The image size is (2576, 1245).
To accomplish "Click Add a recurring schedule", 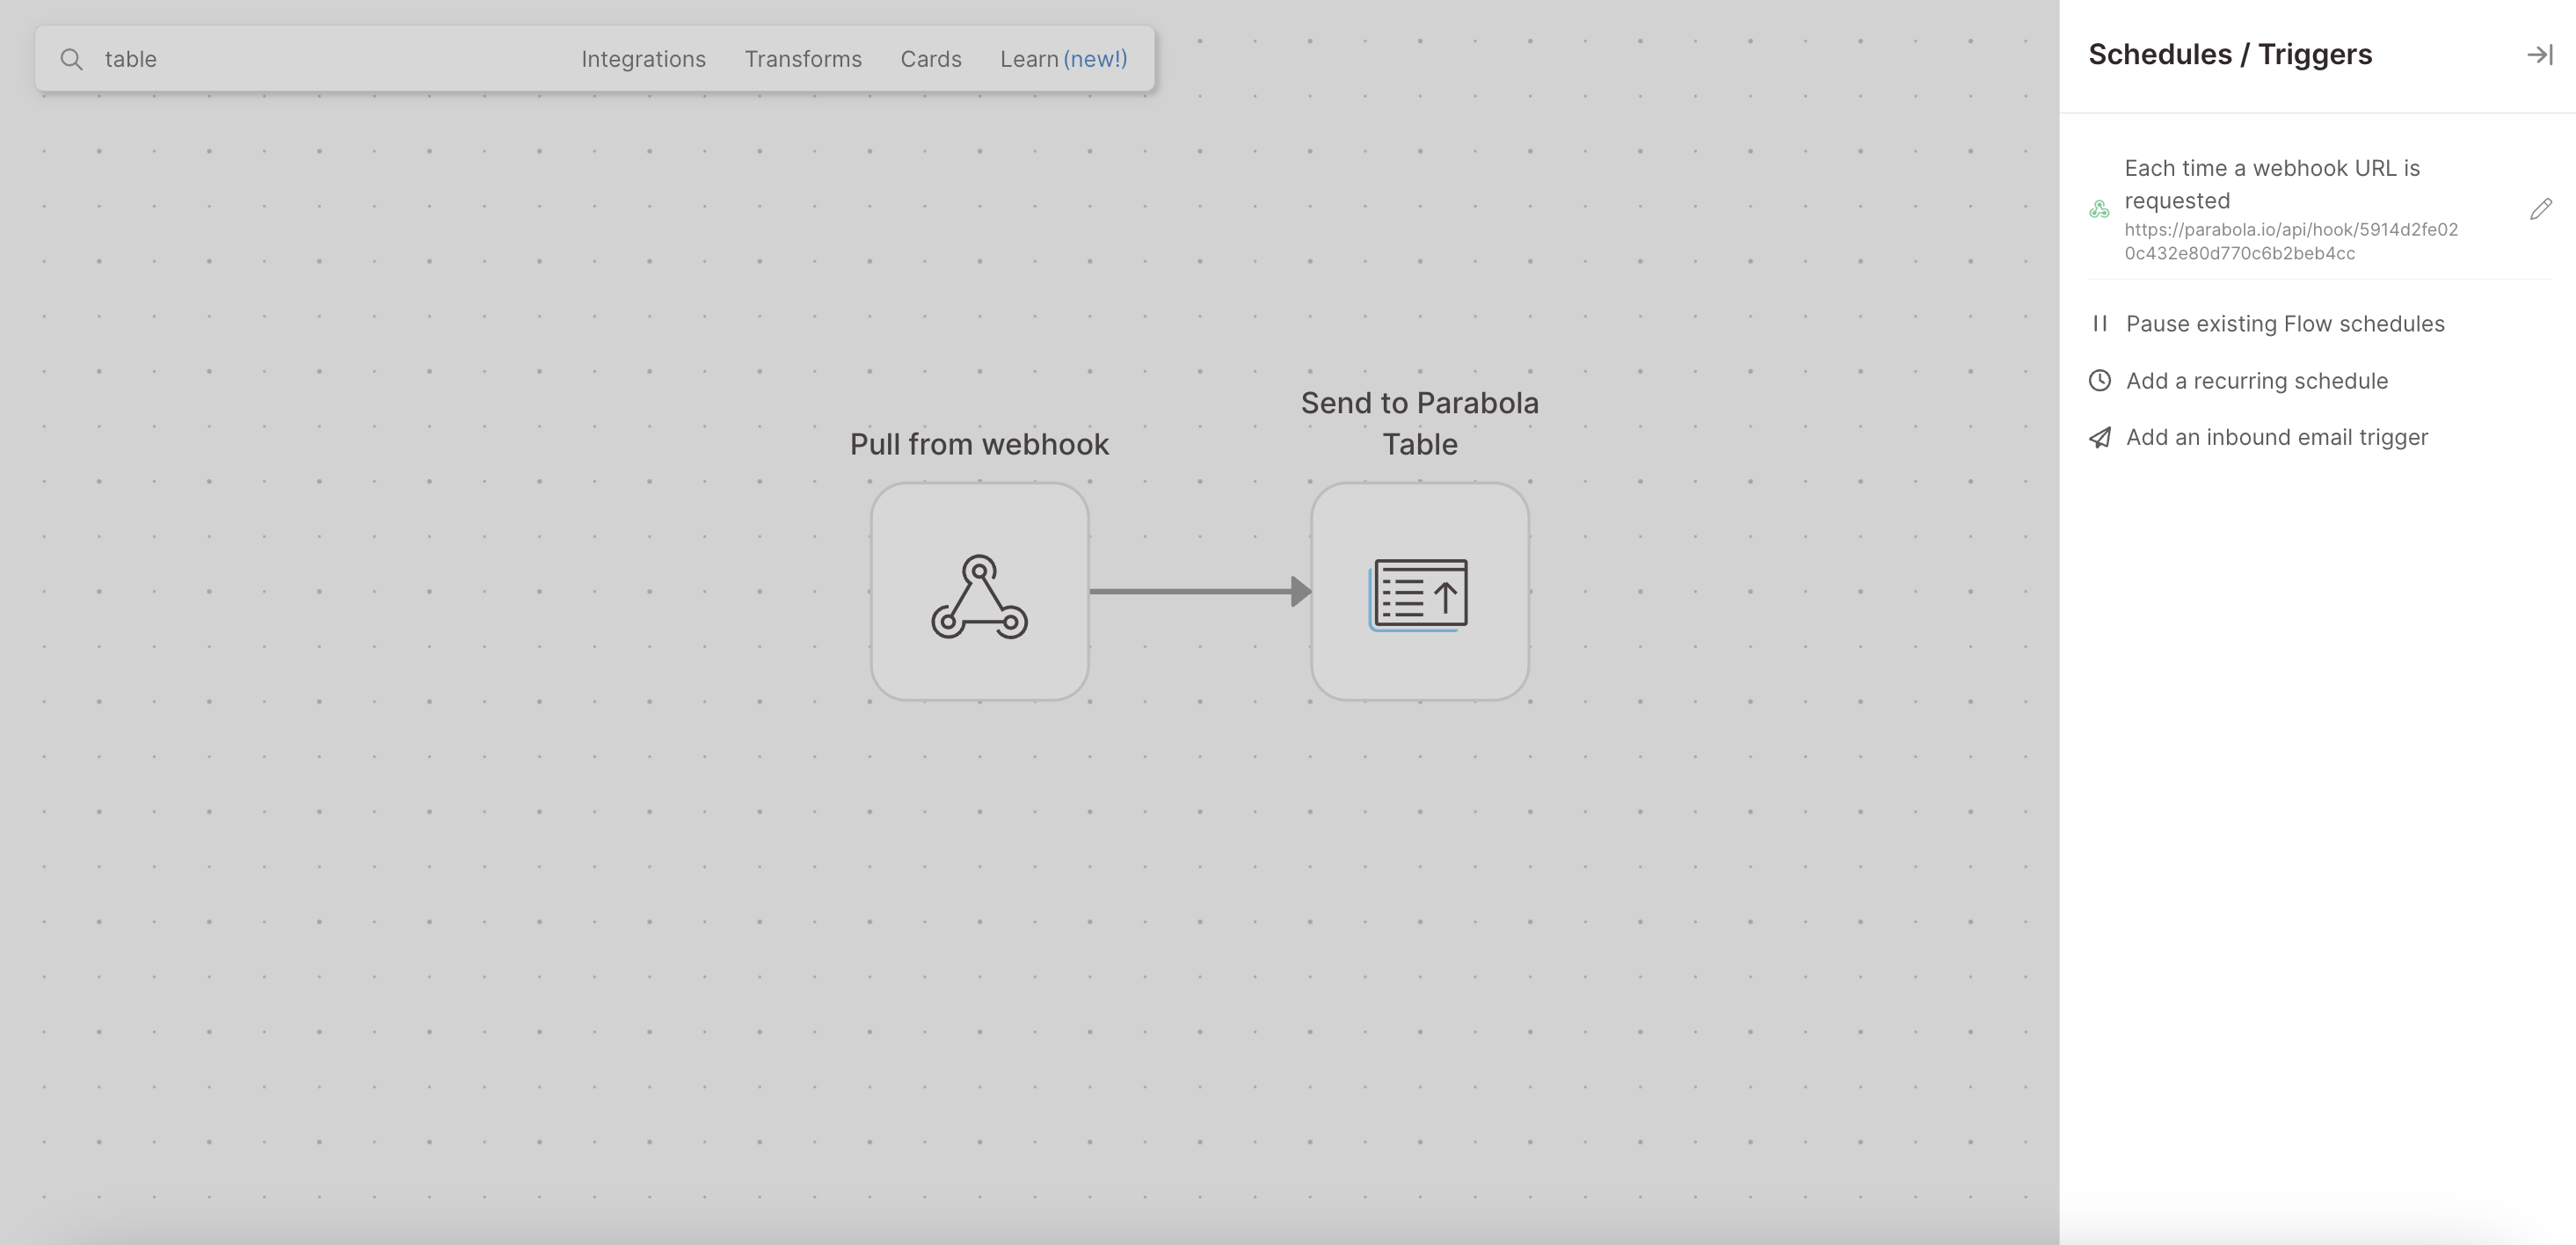I will tap(2257, 381).
